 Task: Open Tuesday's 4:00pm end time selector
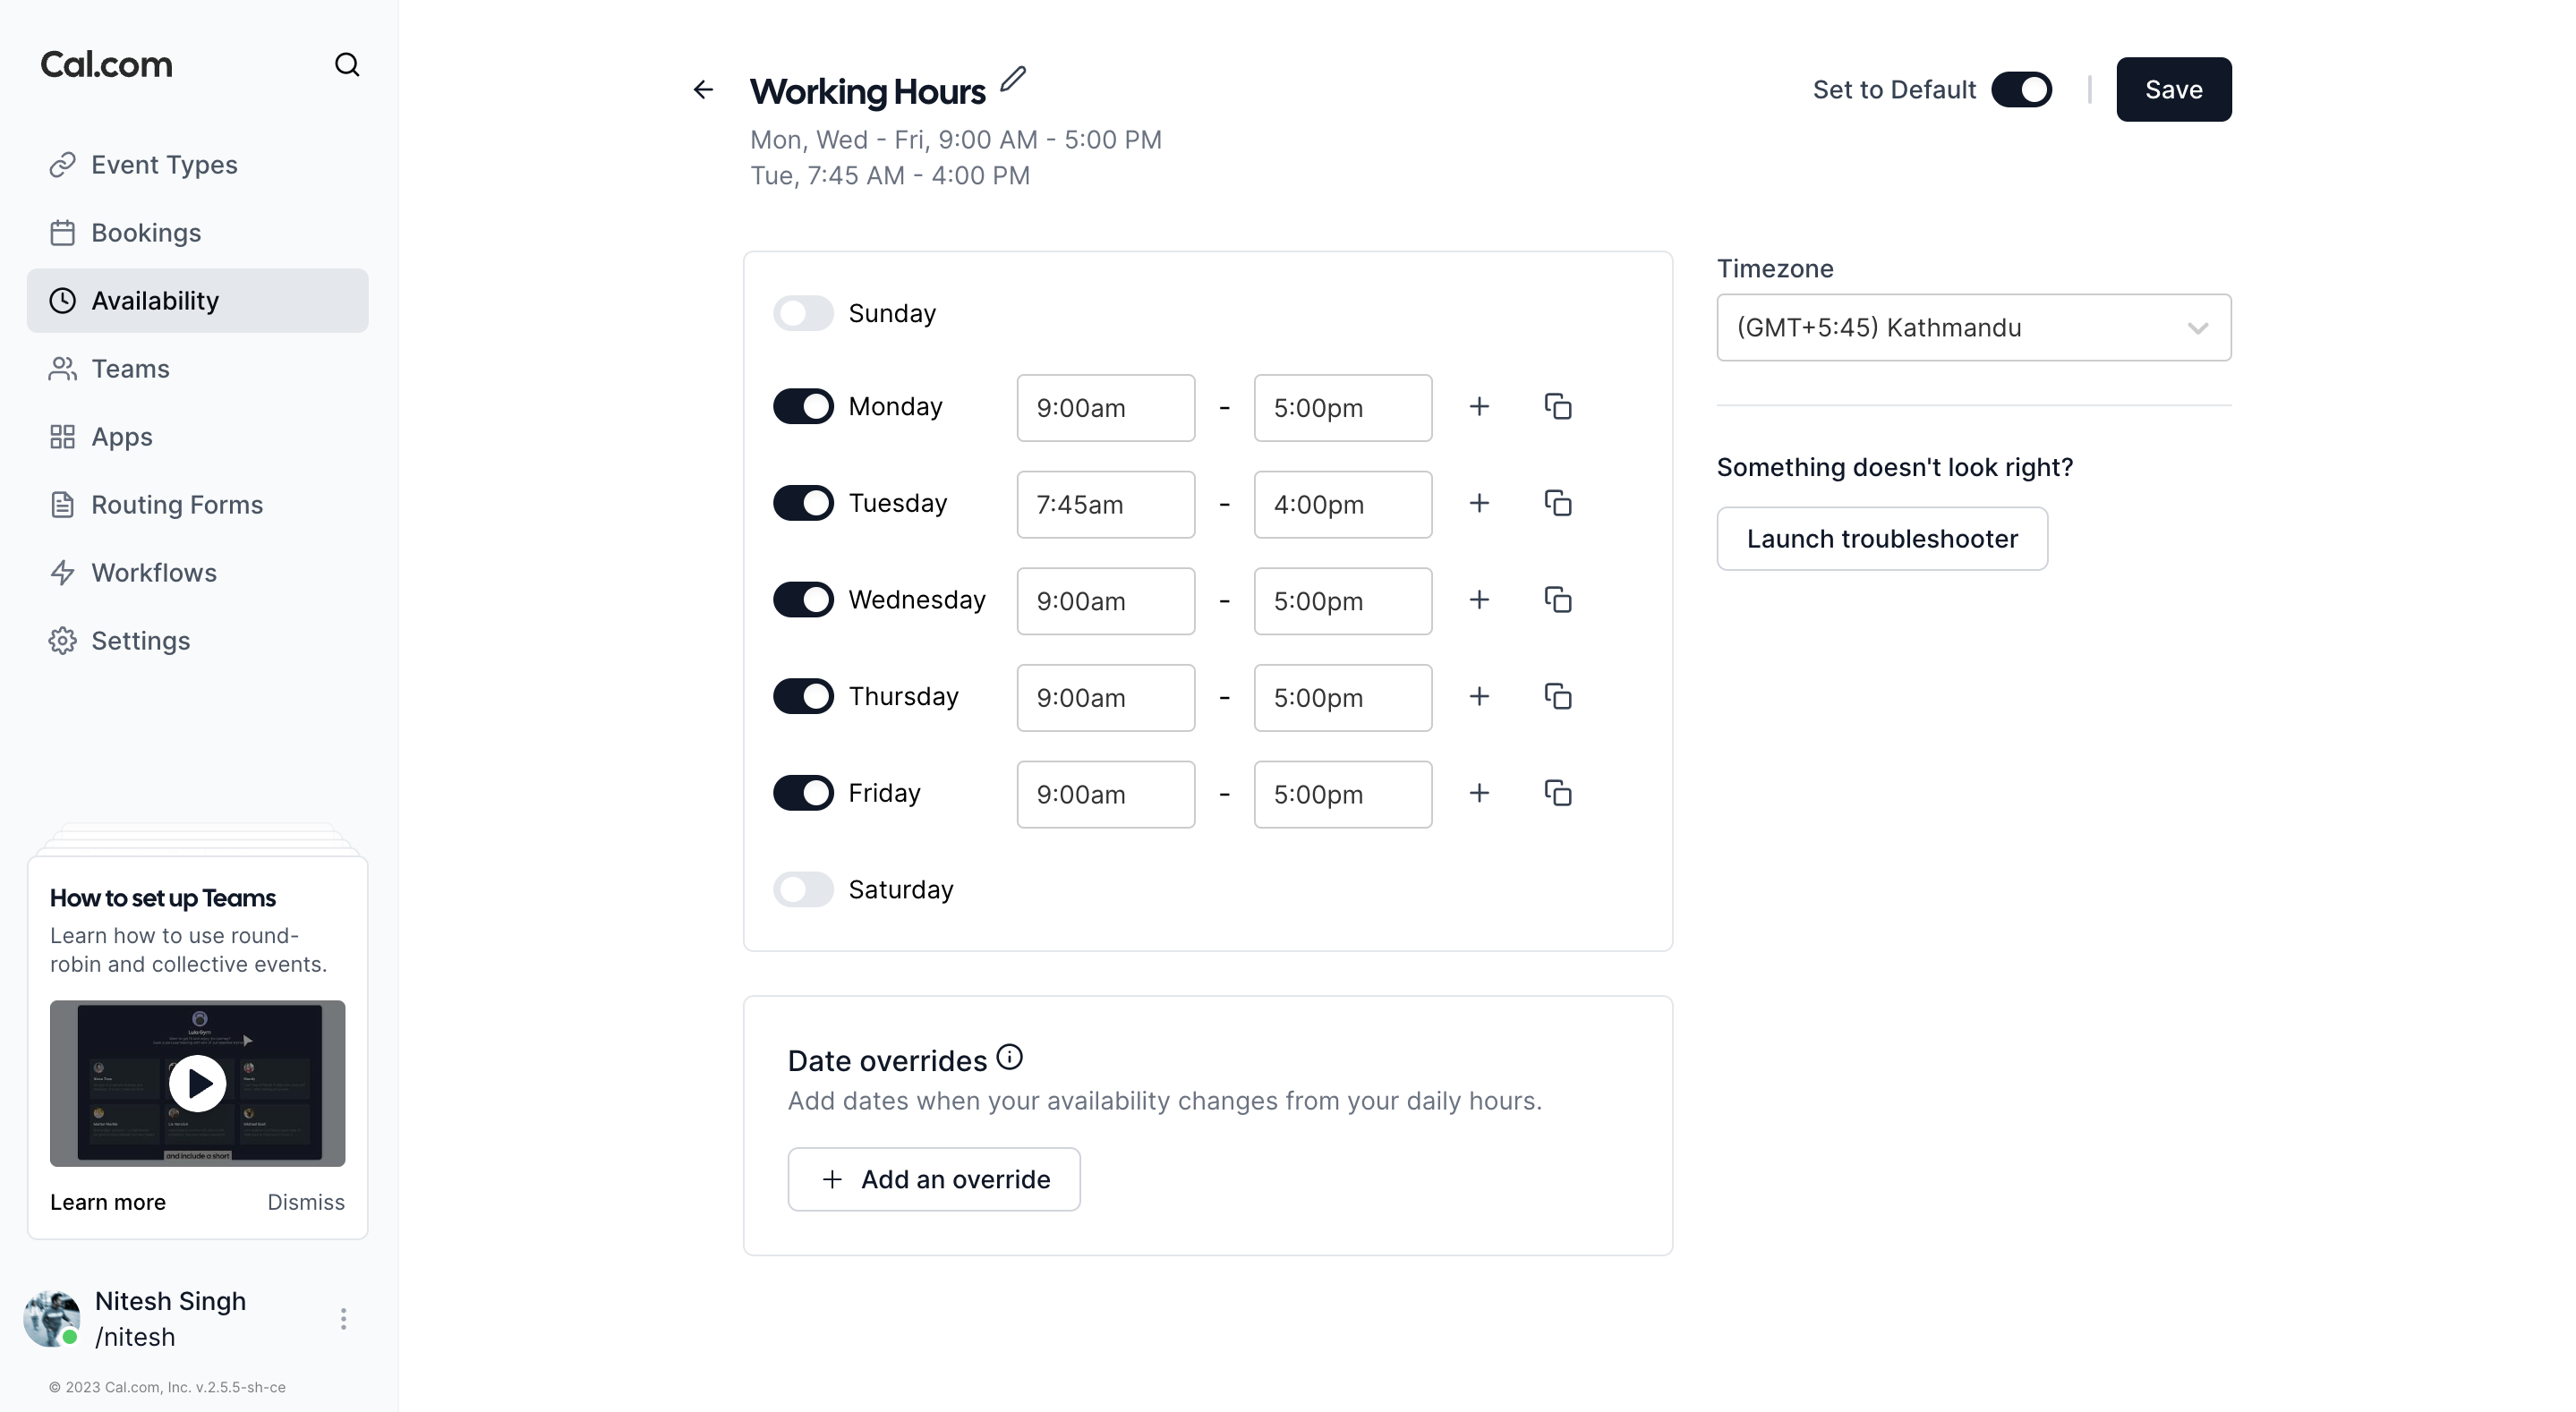click(1342, 505)
